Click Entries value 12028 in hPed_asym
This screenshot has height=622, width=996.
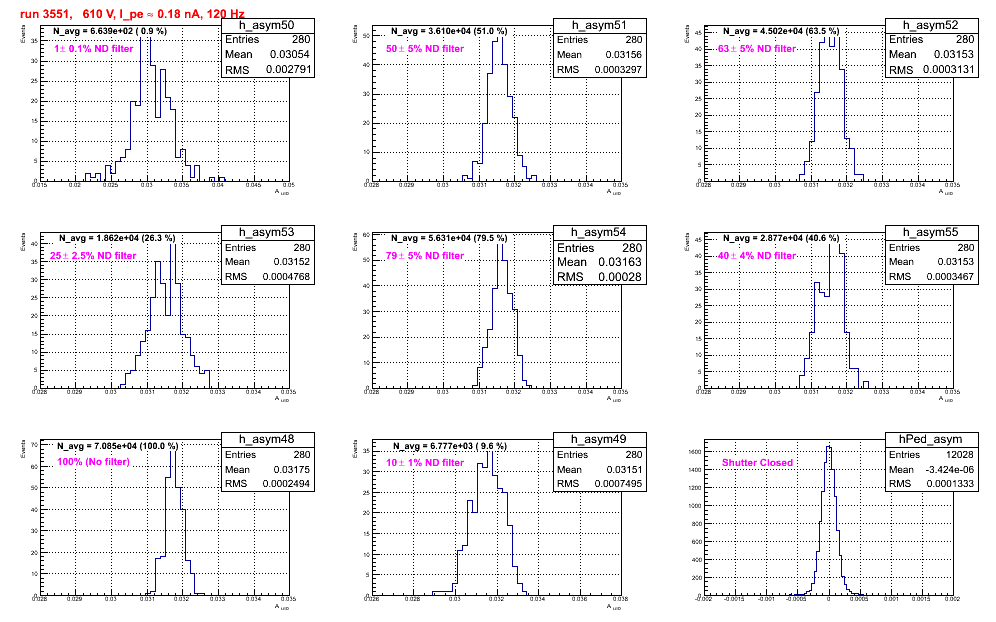(960, 455)
